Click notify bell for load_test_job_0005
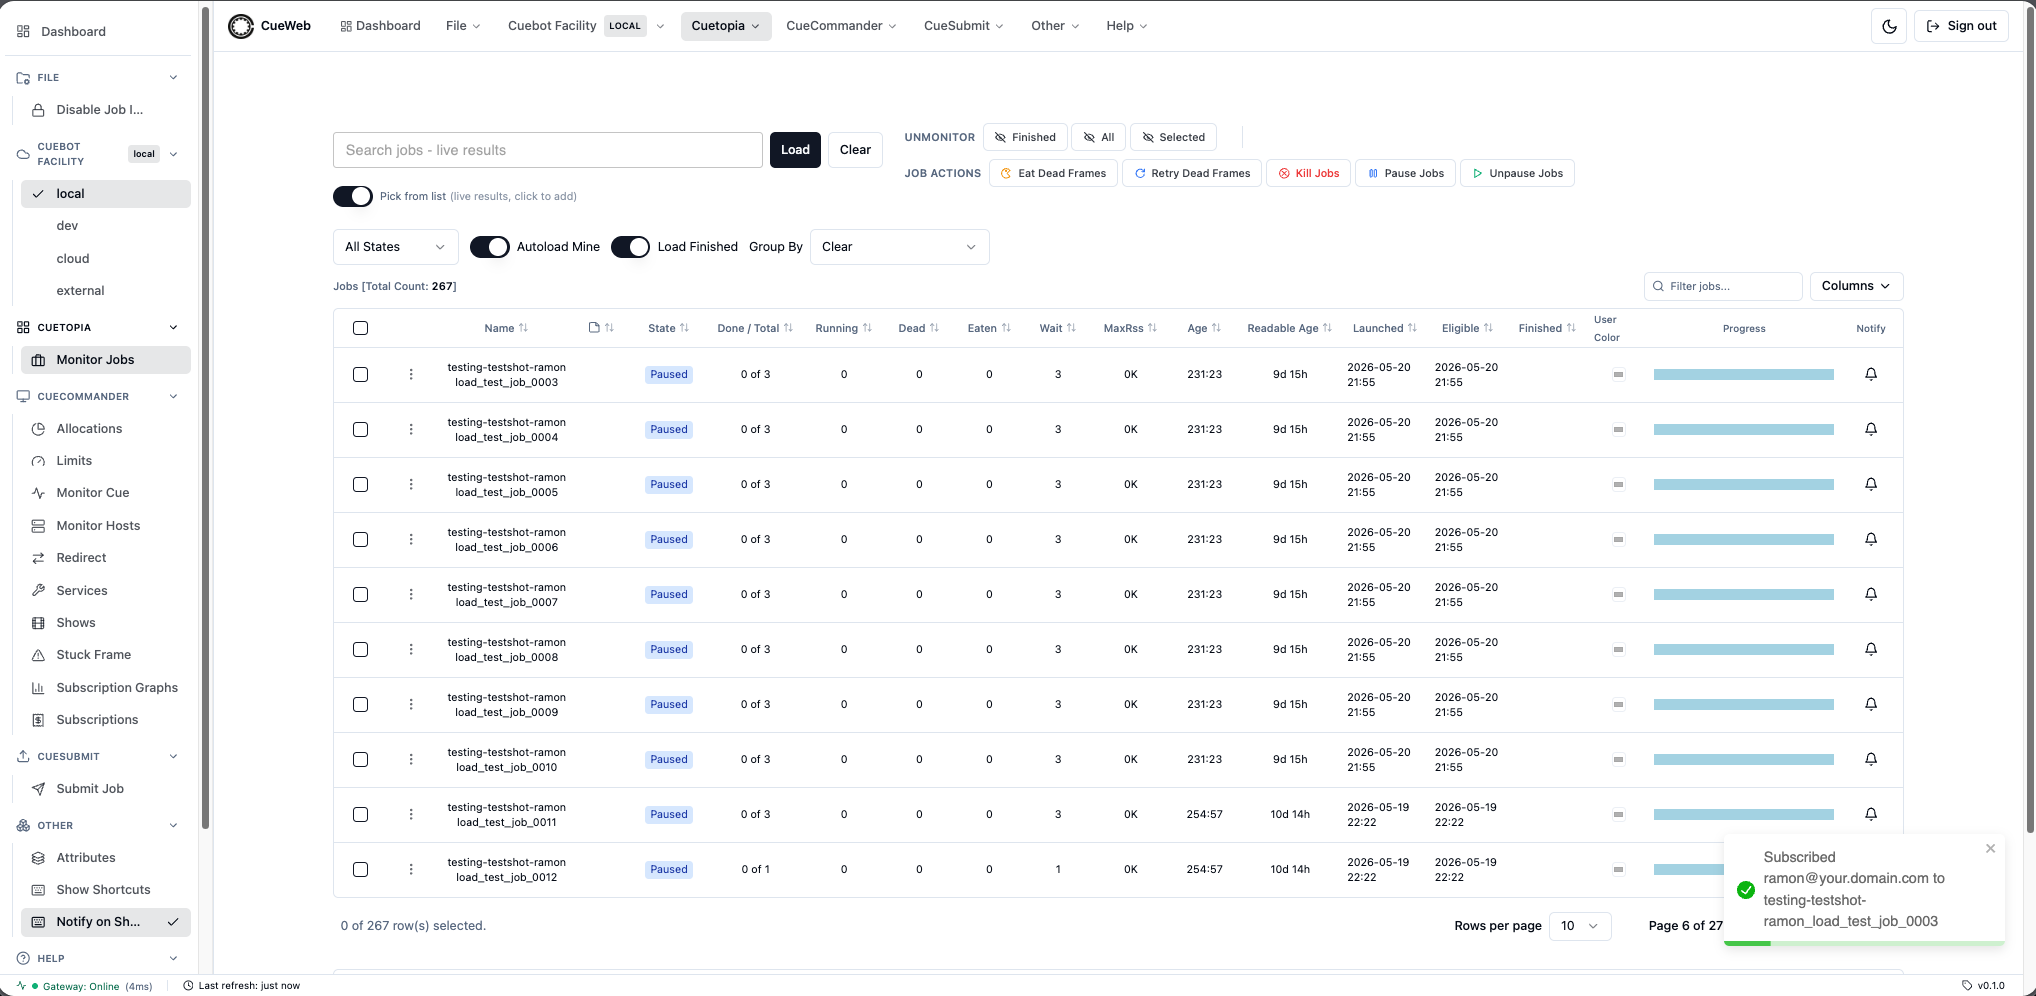Image resolution: width=2036 pixels, height=996 pixels. (1871, 484)
